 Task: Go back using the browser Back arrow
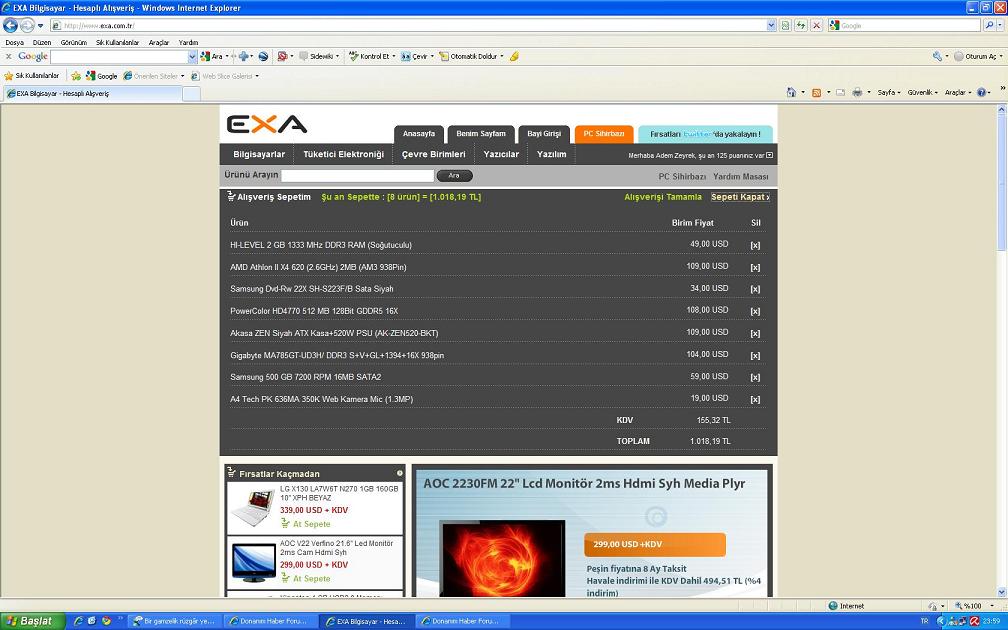pyautogui.click(x=10, y=25)
